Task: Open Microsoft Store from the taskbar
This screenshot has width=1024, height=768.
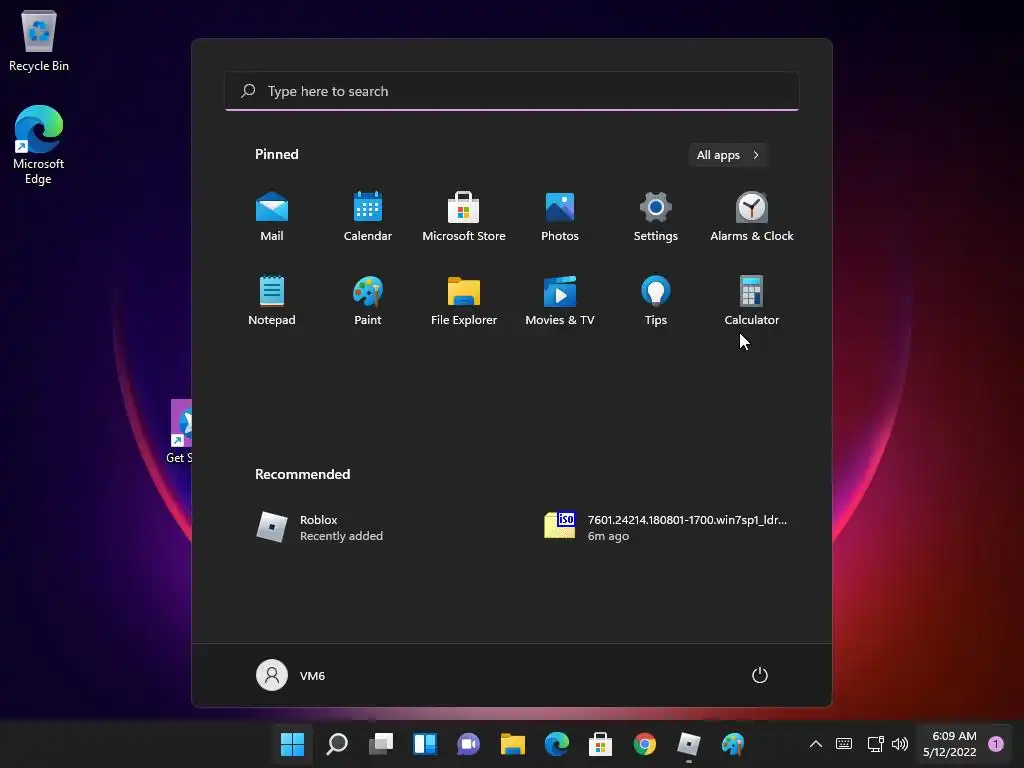Action: click(x=600, y=744)
